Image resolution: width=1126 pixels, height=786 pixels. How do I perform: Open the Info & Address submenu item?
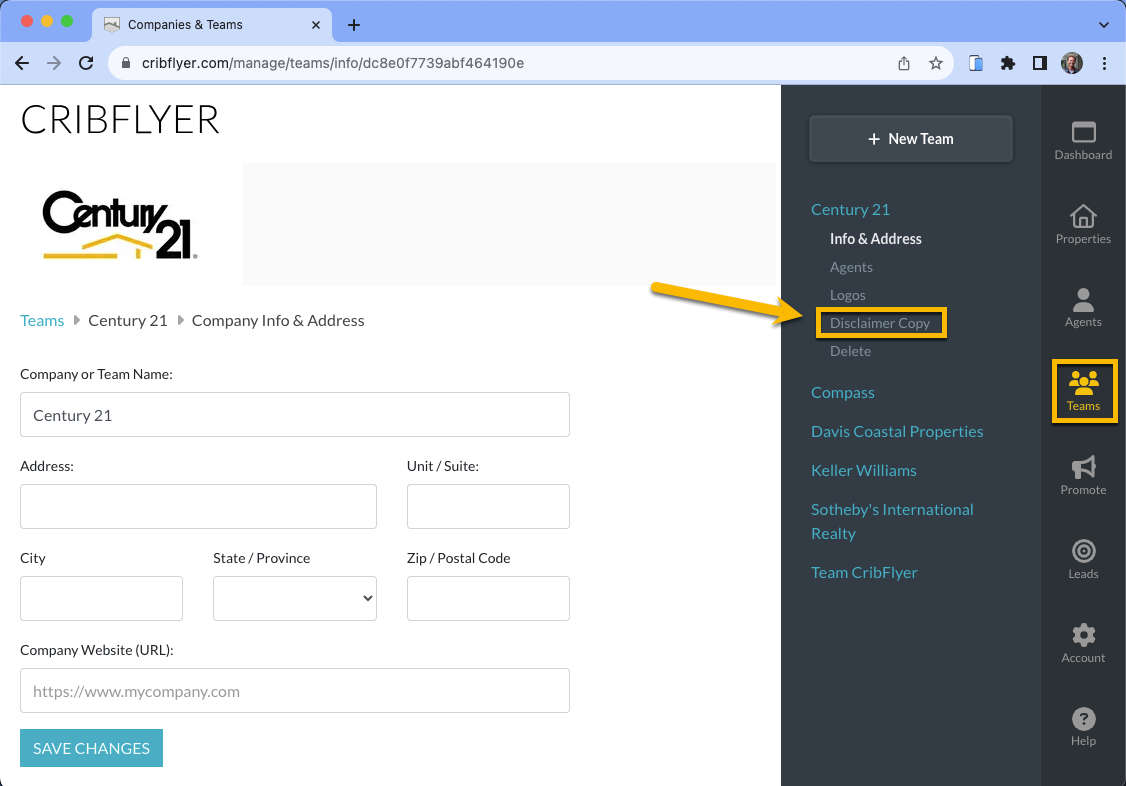point(875,238)
